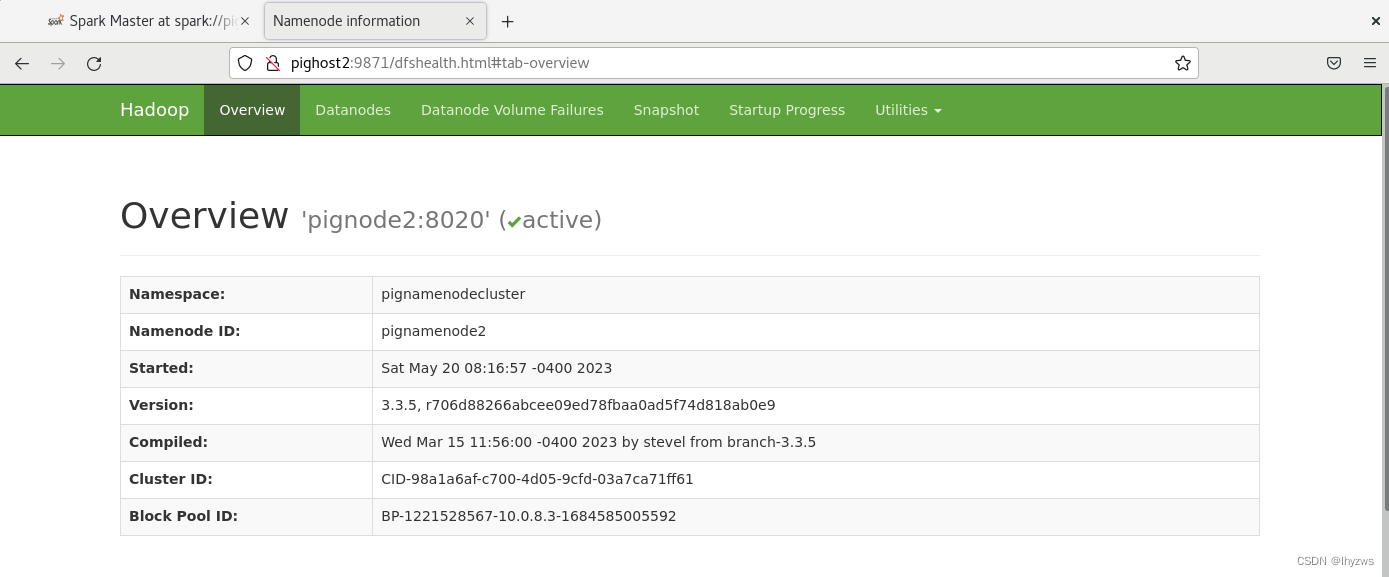The height and width of the screenshot is (577, 1389).
Task: Expand the Utilities dropdown menu
Action: 908,110
